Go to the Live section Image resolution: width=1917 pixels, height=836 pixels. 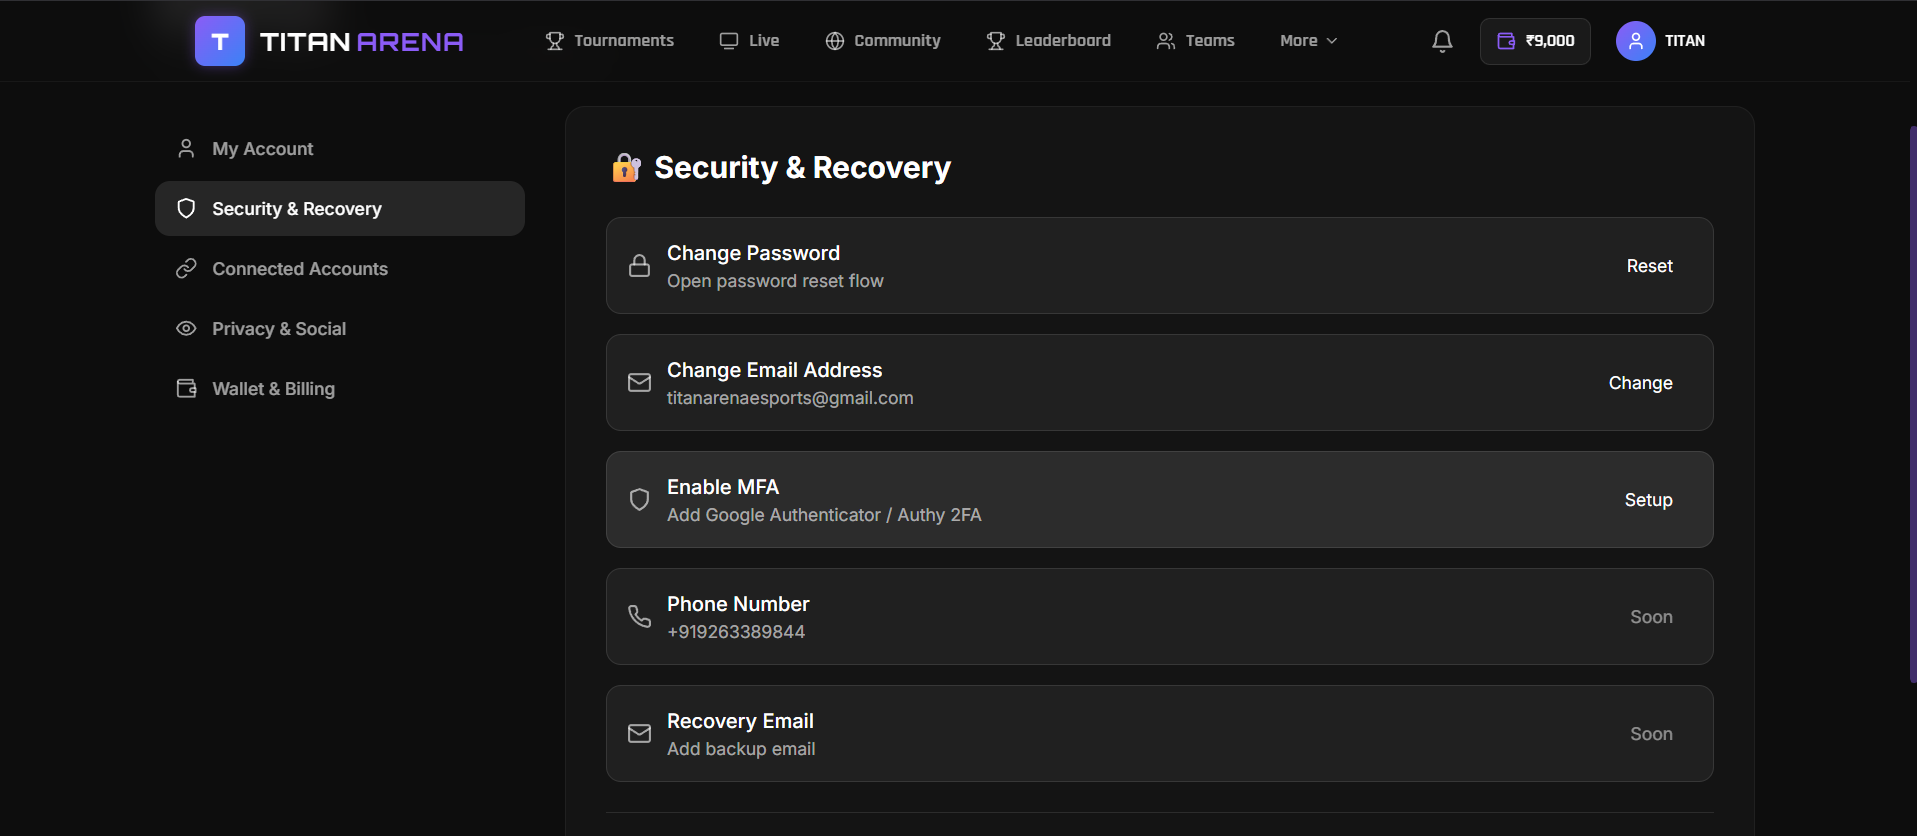click(749, 41)
